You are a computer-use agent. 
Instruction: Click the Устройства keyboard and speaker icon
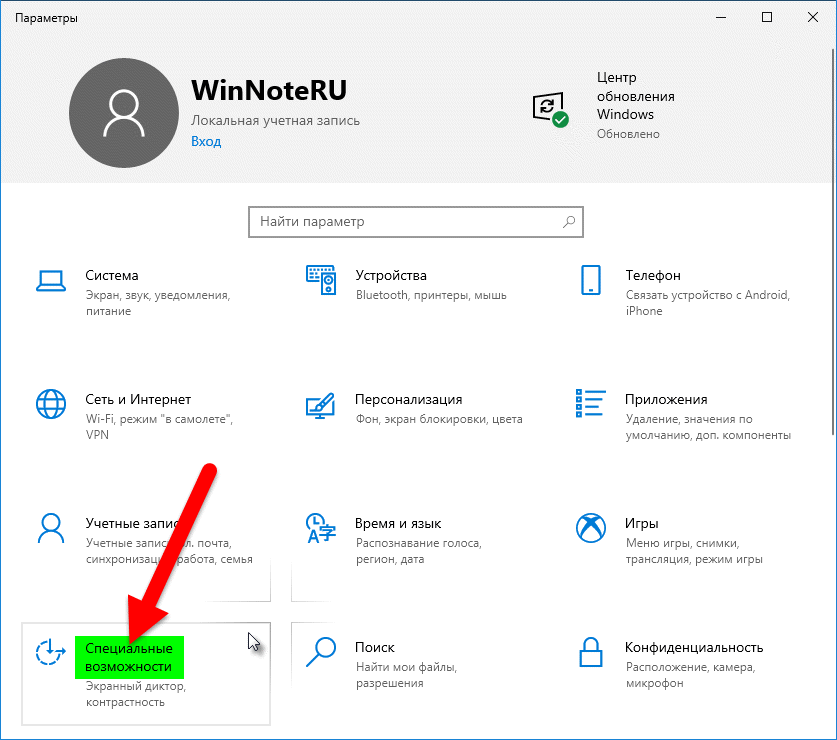pos(320,280)
